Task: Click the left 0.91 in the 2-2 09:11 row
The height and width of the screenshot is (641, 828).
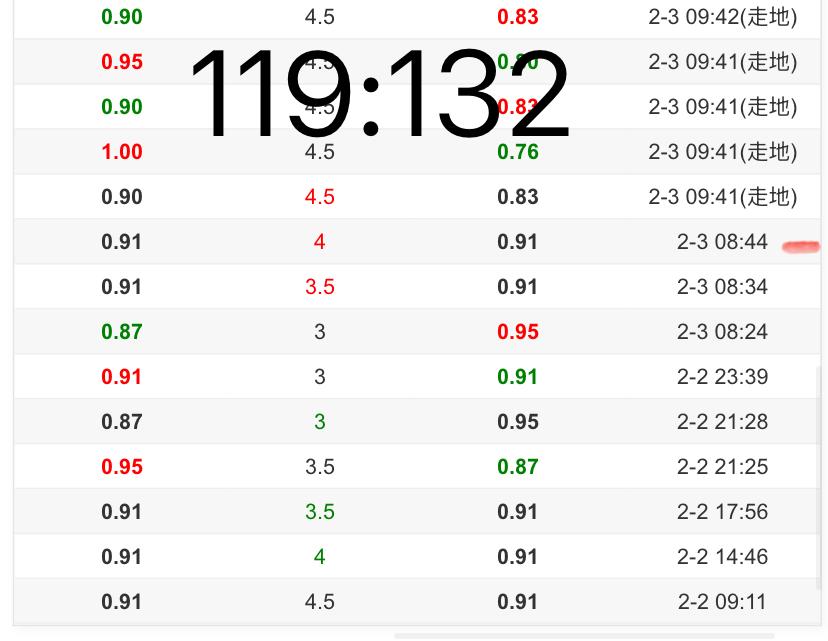Action: click(121, 601)
